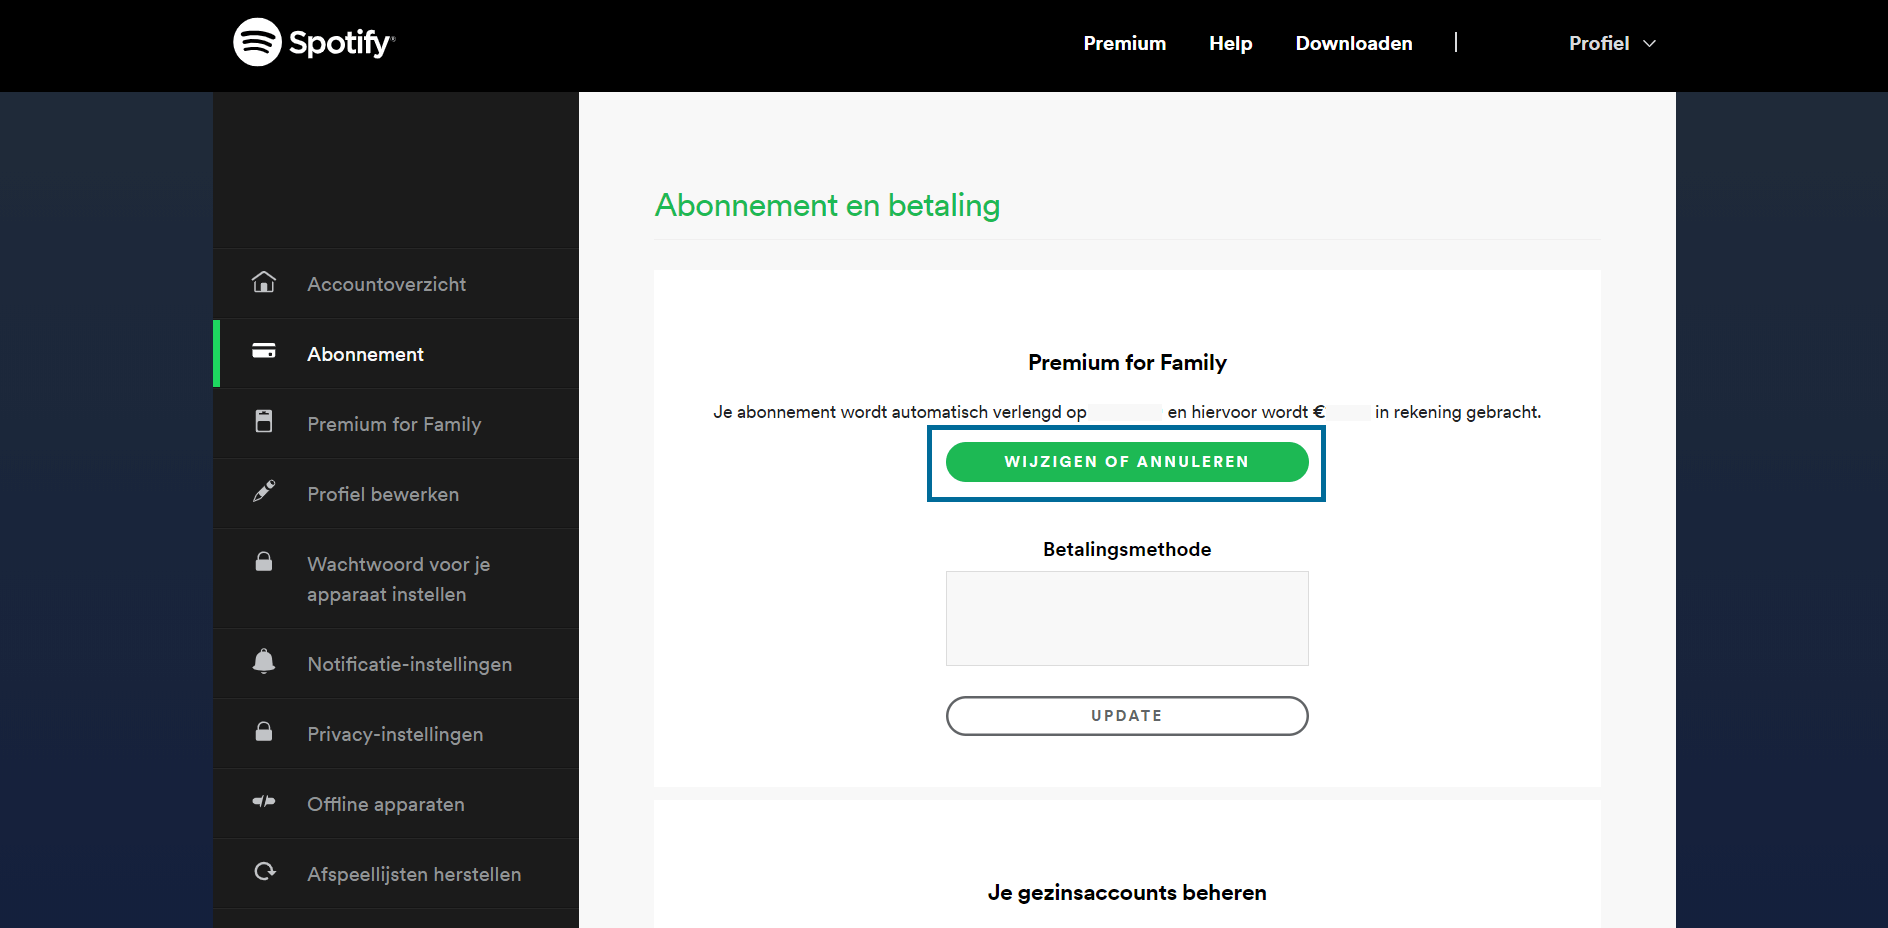Click the Update payment method button
Image resolution: width=1888 pixels, height=928 pixels.
[1127, 716]
